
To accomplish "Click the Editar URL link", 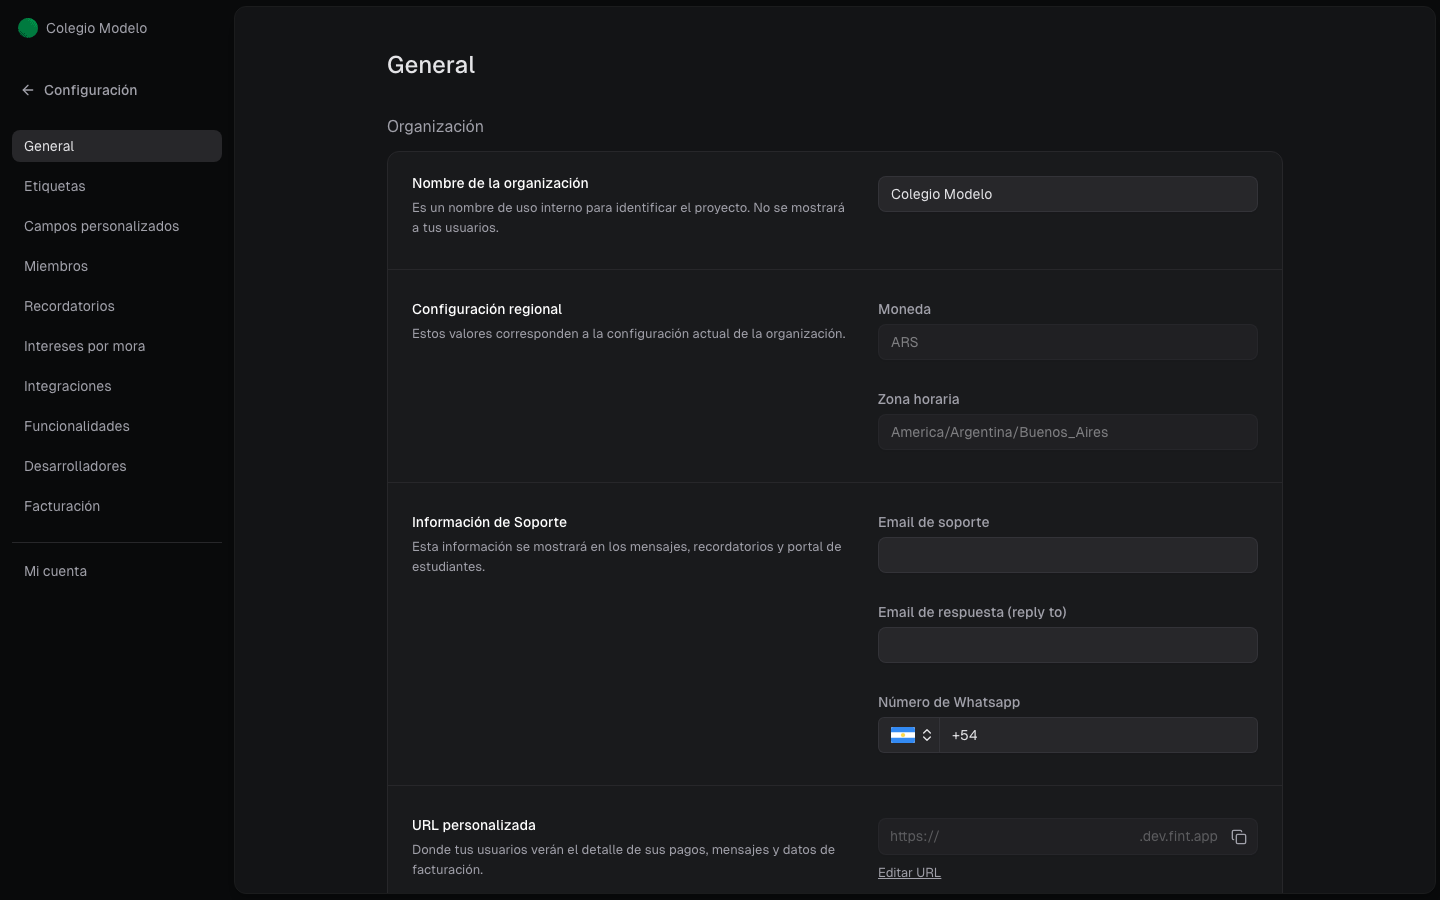I will (909, 873).
